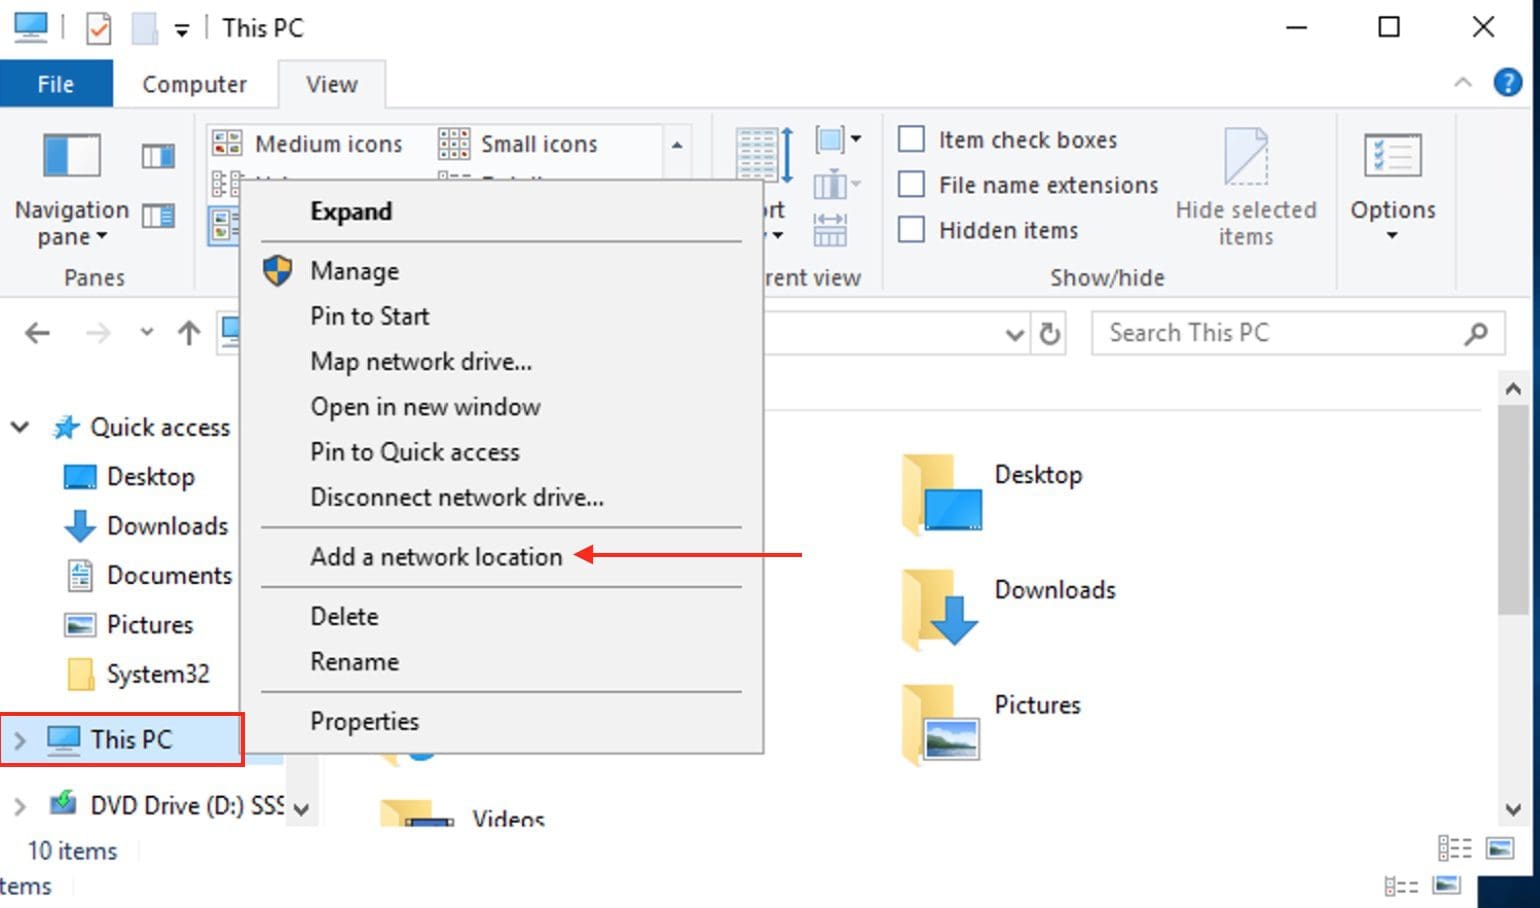Click the Navigation pane icon
This screenshot has width=1540, height=908.
71,158
